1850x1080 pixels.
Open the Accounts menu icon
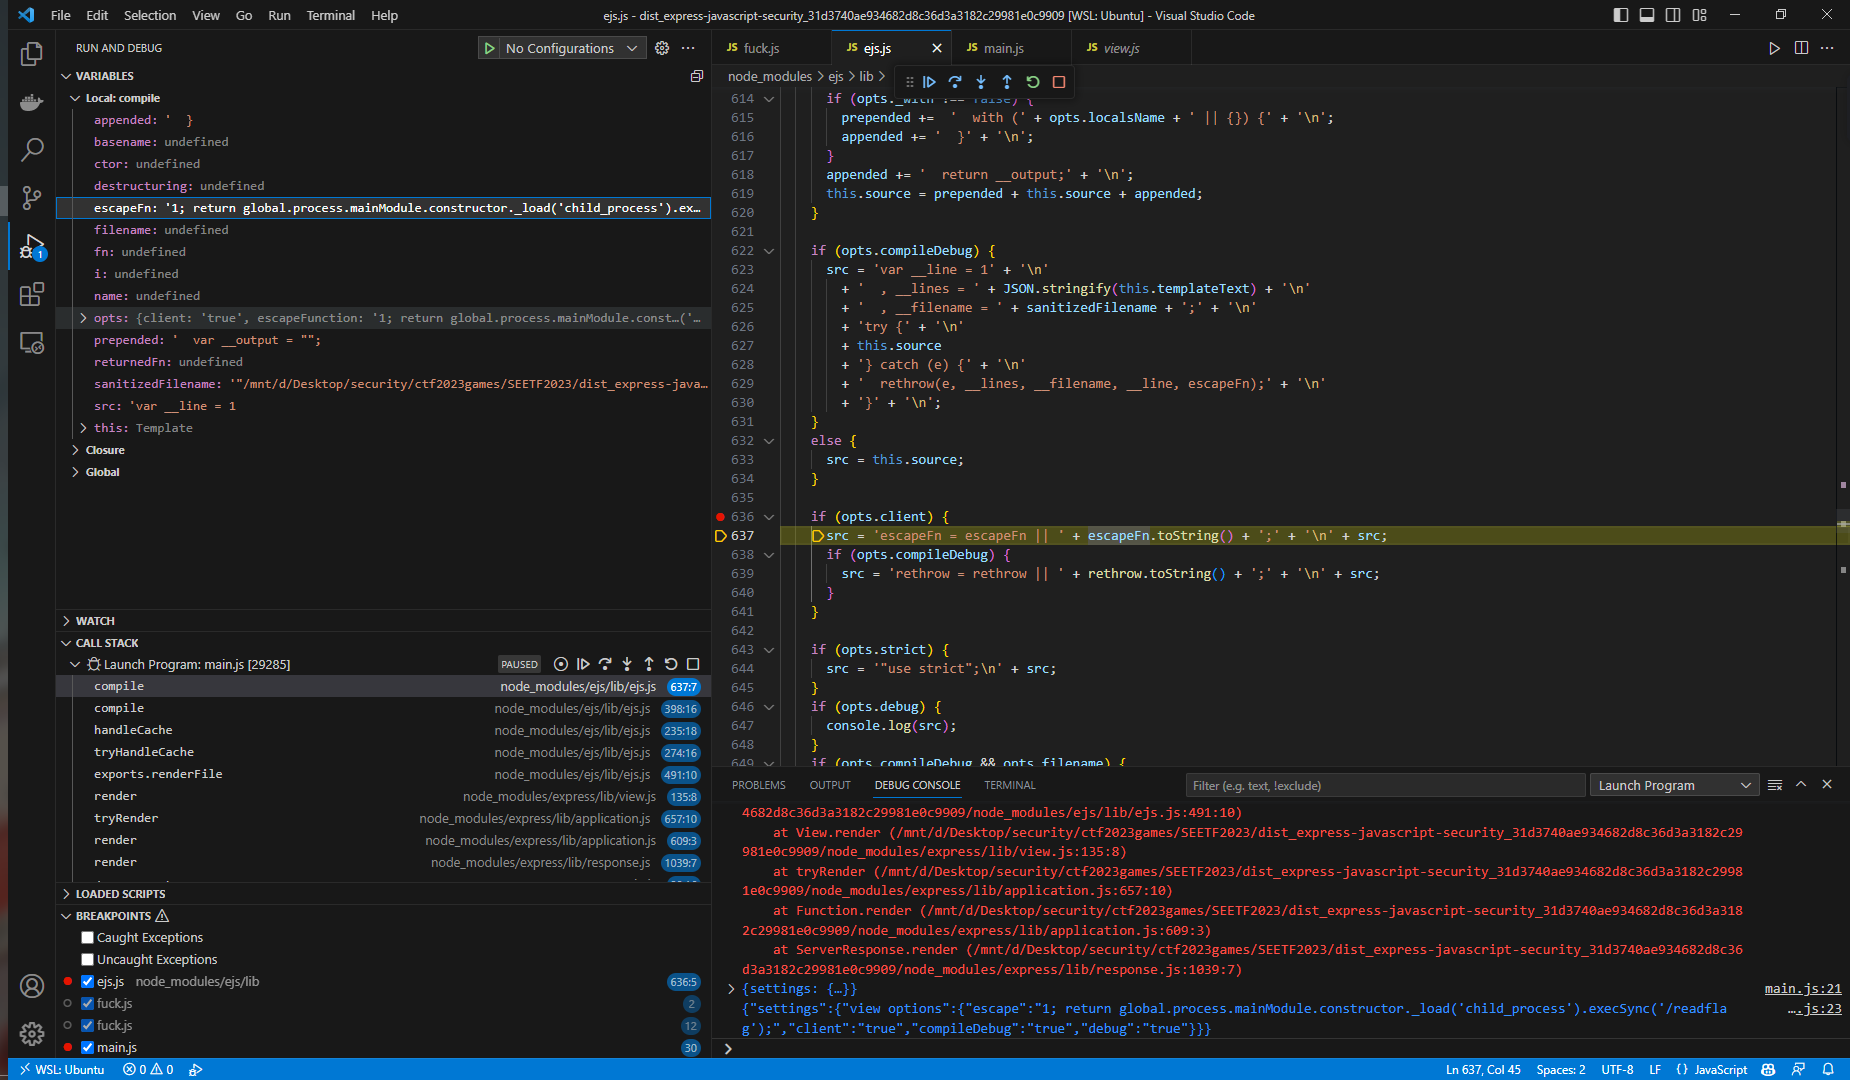32,986
